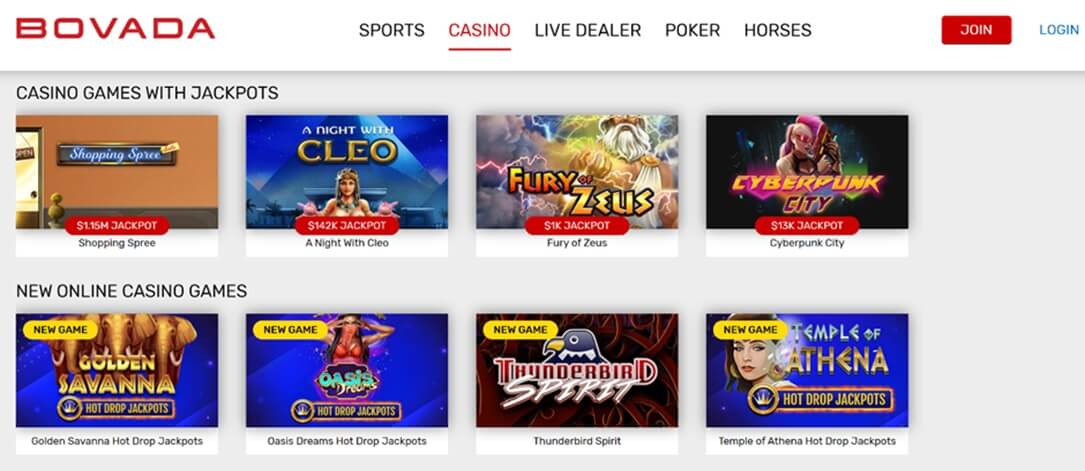Go to Live Dealer page
Screen dimensions: 1085x471
(x=587, y=30)
